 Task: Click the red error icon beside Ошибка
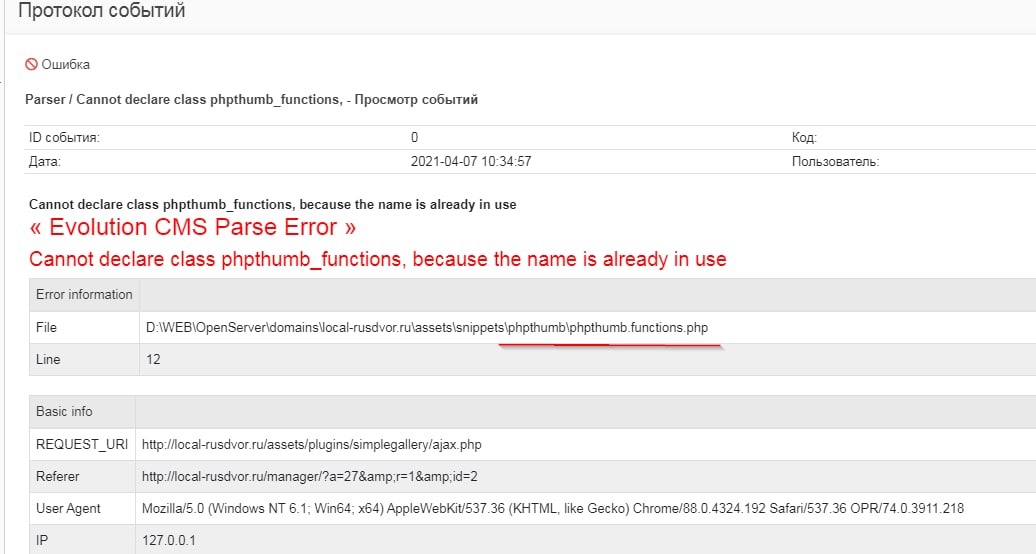tap(31, 64)
